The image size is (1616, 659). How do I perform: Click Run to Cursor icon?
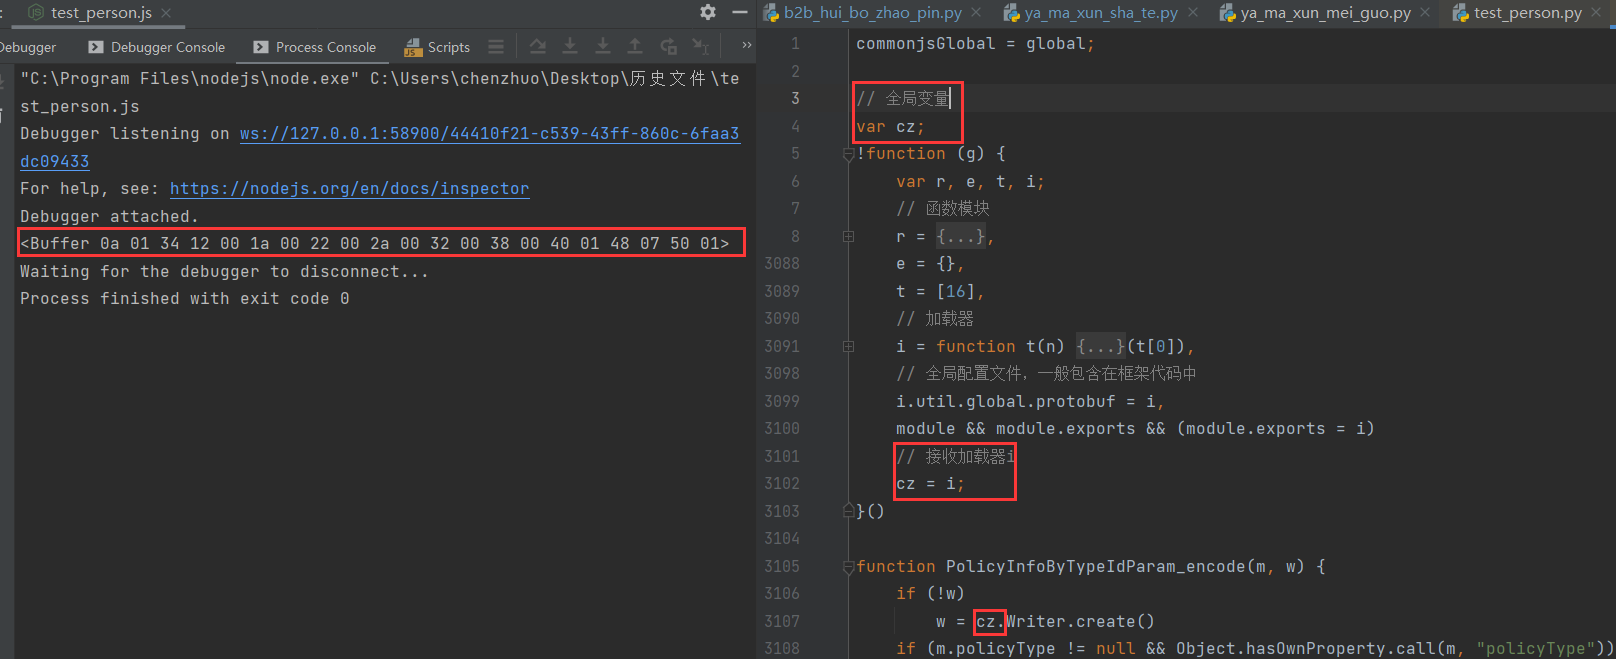point(701,46)
